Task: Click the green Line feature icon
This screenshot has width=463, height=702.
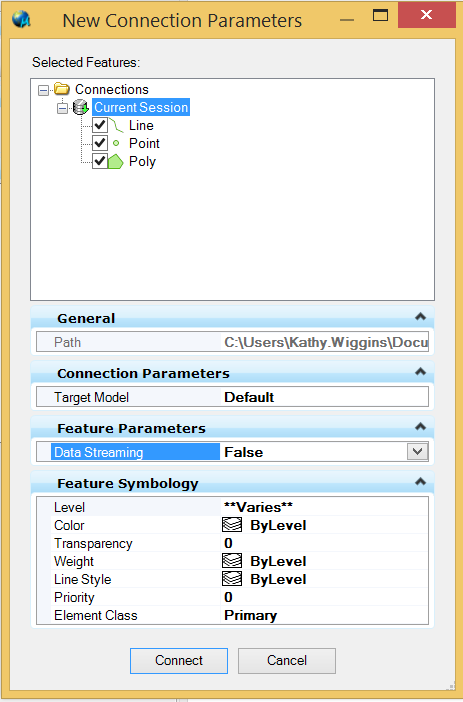Action: click(116, 125)
